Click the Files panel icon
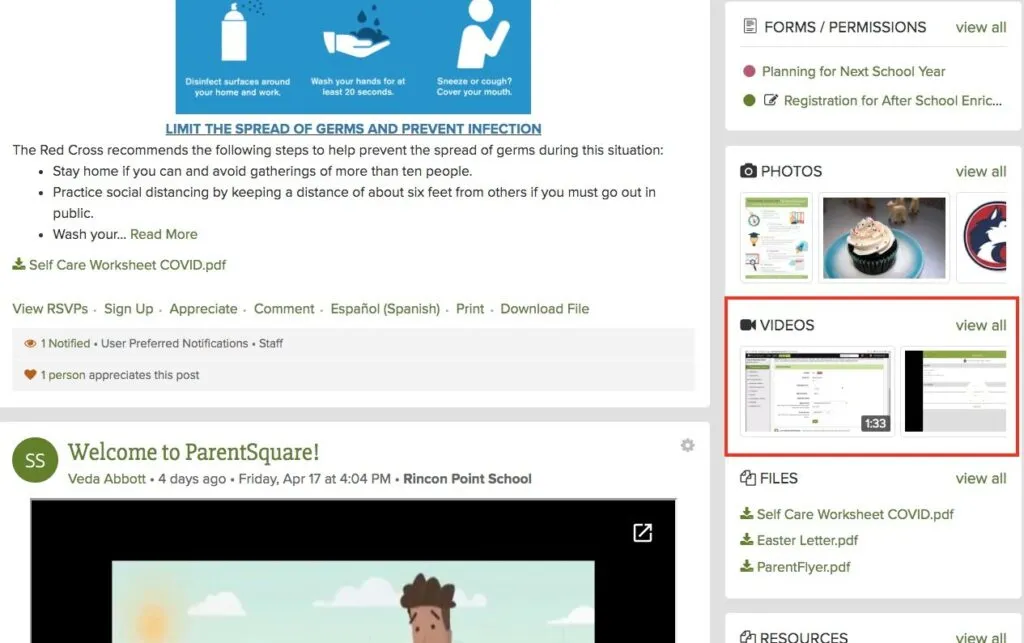Screen dimensions: 1024x643 point(748,478)
